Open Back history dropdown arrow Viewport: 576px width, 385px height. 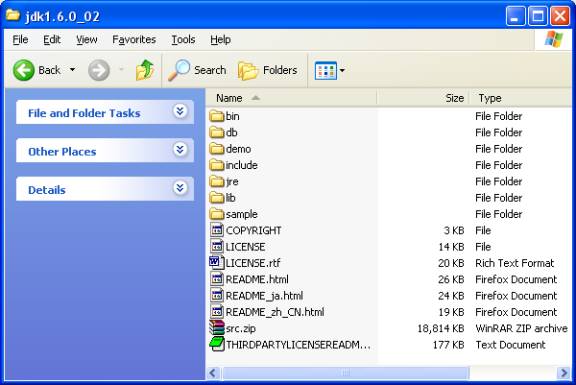pyautogui.click(x=73, y=69)
